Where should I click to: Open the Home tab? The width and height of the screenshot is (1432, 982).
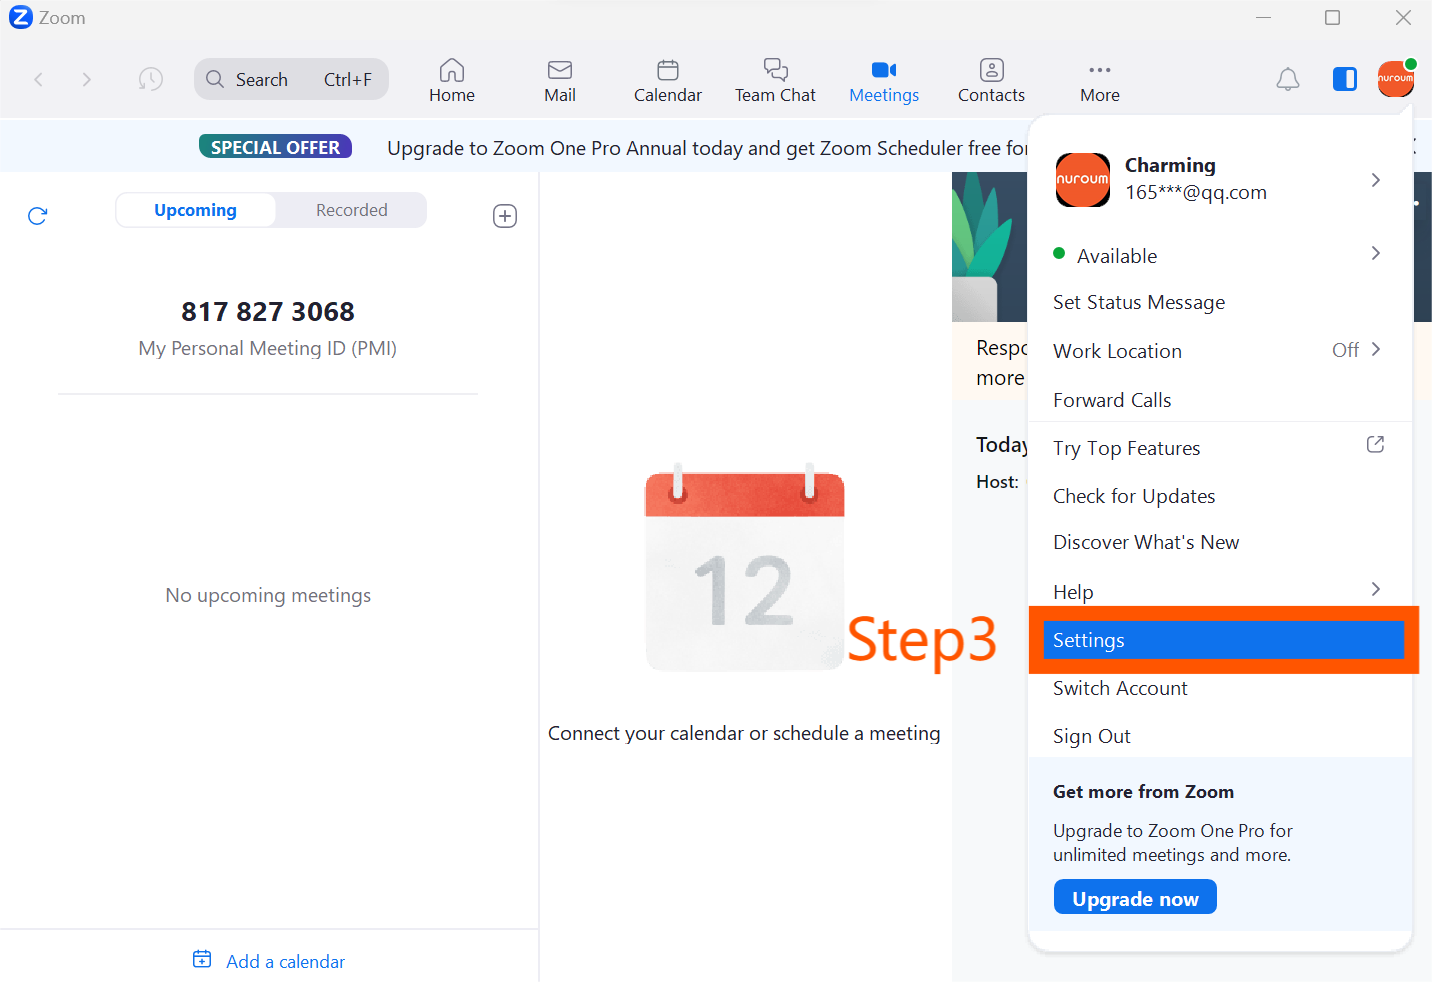(452, 81)
